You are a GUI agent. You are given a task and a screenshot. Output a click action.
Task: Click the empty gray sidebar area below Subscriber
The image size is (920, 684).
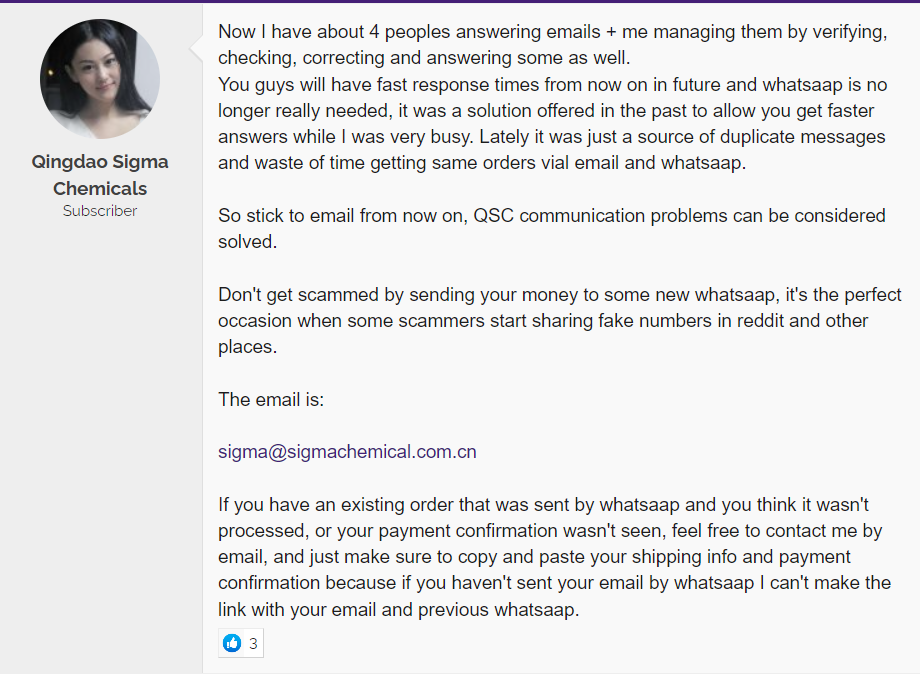pyautogui.click(x=101, y=446)
